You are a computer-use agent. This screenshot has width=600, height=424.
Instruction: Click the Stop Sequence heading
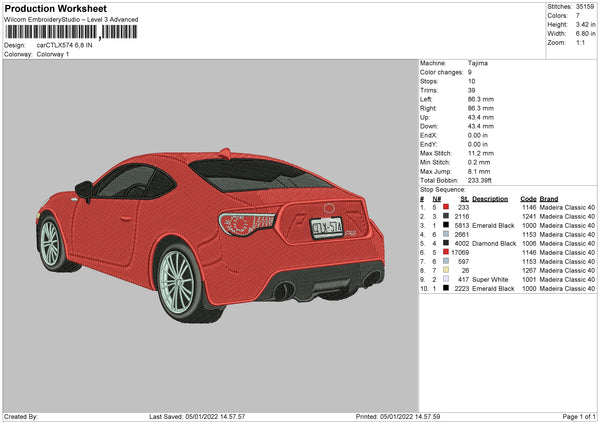coord(442,188)
